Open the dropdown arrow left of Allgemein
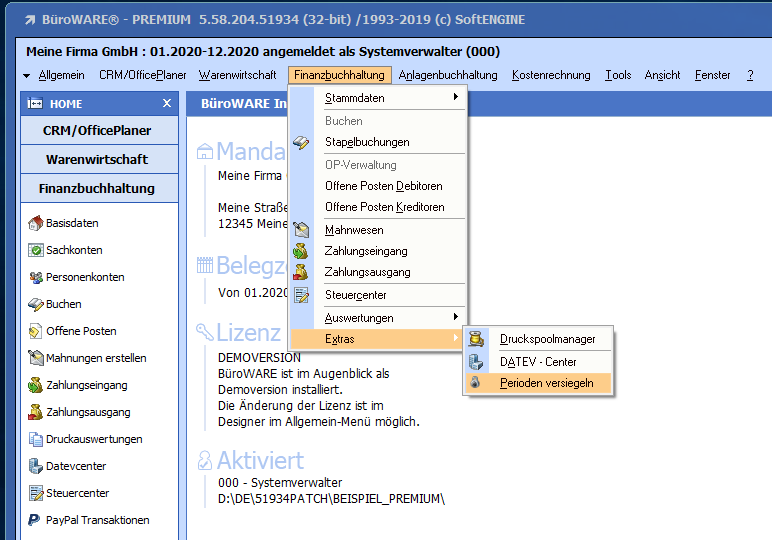The width and height of the screenshot is (772, 540). pyautogui.click(x=26, y=76)
